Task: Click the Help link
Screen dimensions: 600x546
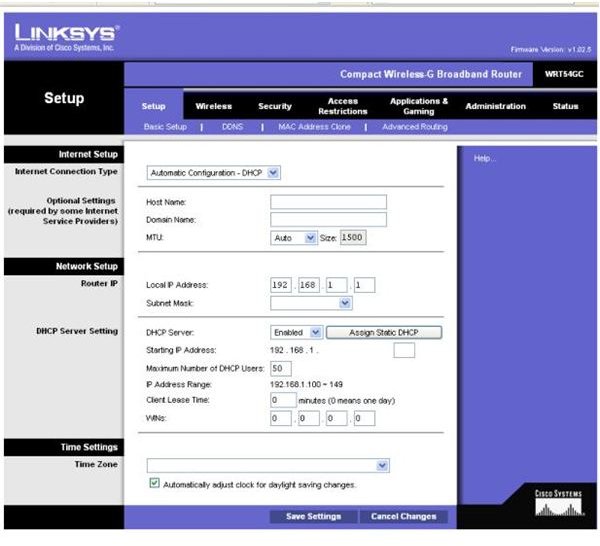Action: tap(484, 158)
